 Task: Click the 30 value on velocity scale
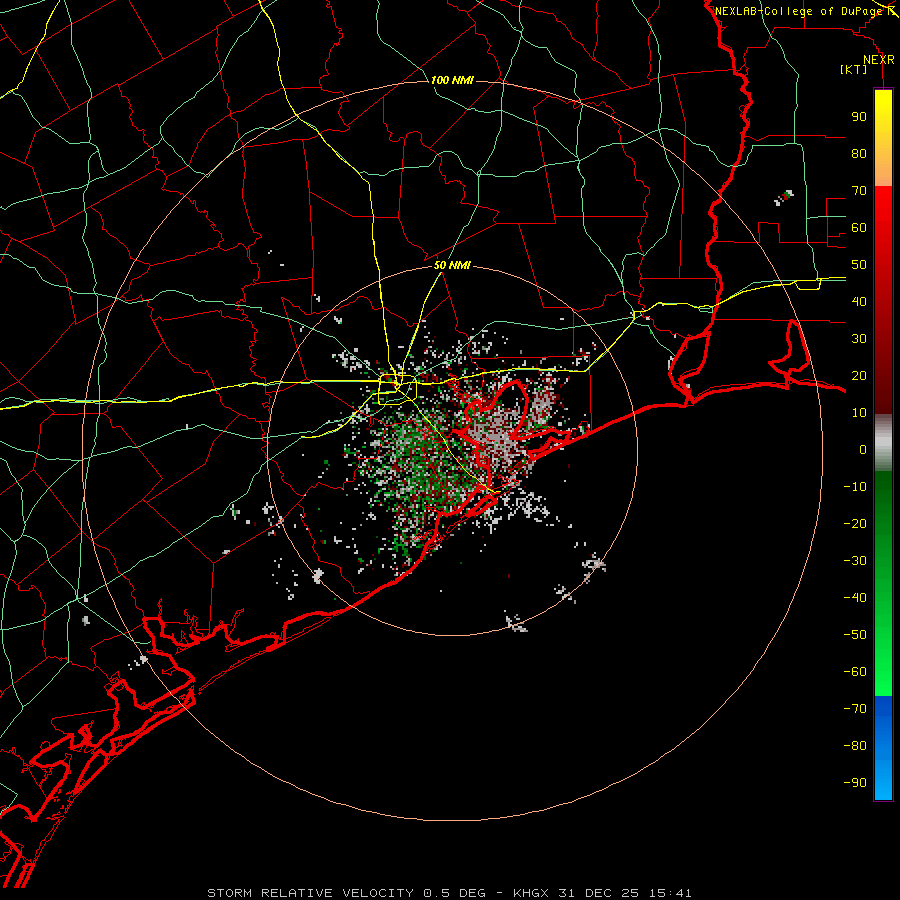click(859, 339)
